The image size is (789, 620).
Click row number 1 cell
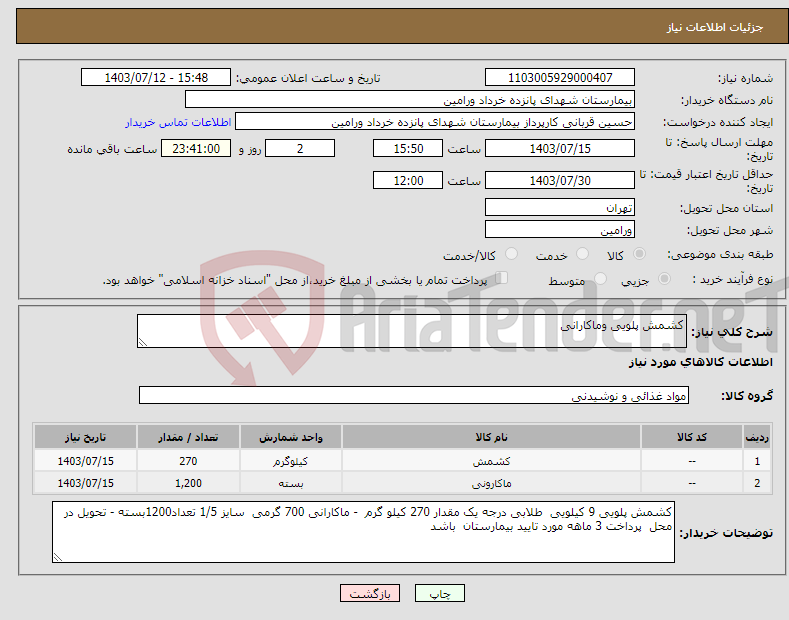(757, 461)
